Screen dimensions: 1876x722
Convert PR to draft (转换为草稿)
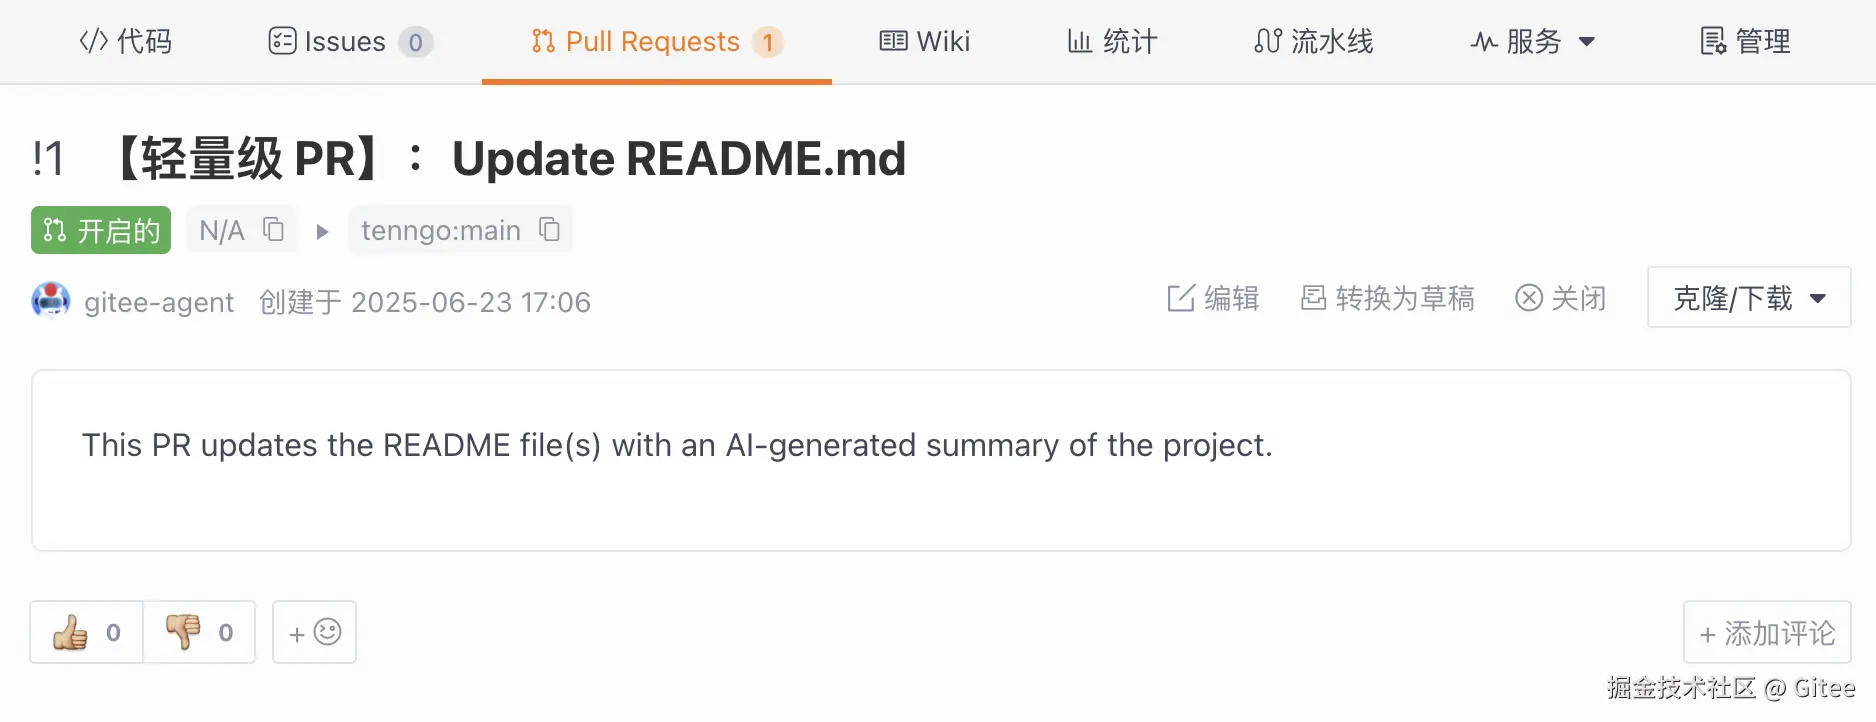click(1388, 299)
